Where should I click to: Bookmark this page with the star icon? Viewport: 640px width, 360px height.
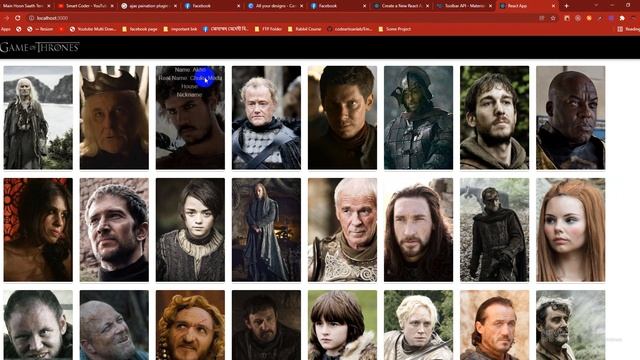coord(553,18)
